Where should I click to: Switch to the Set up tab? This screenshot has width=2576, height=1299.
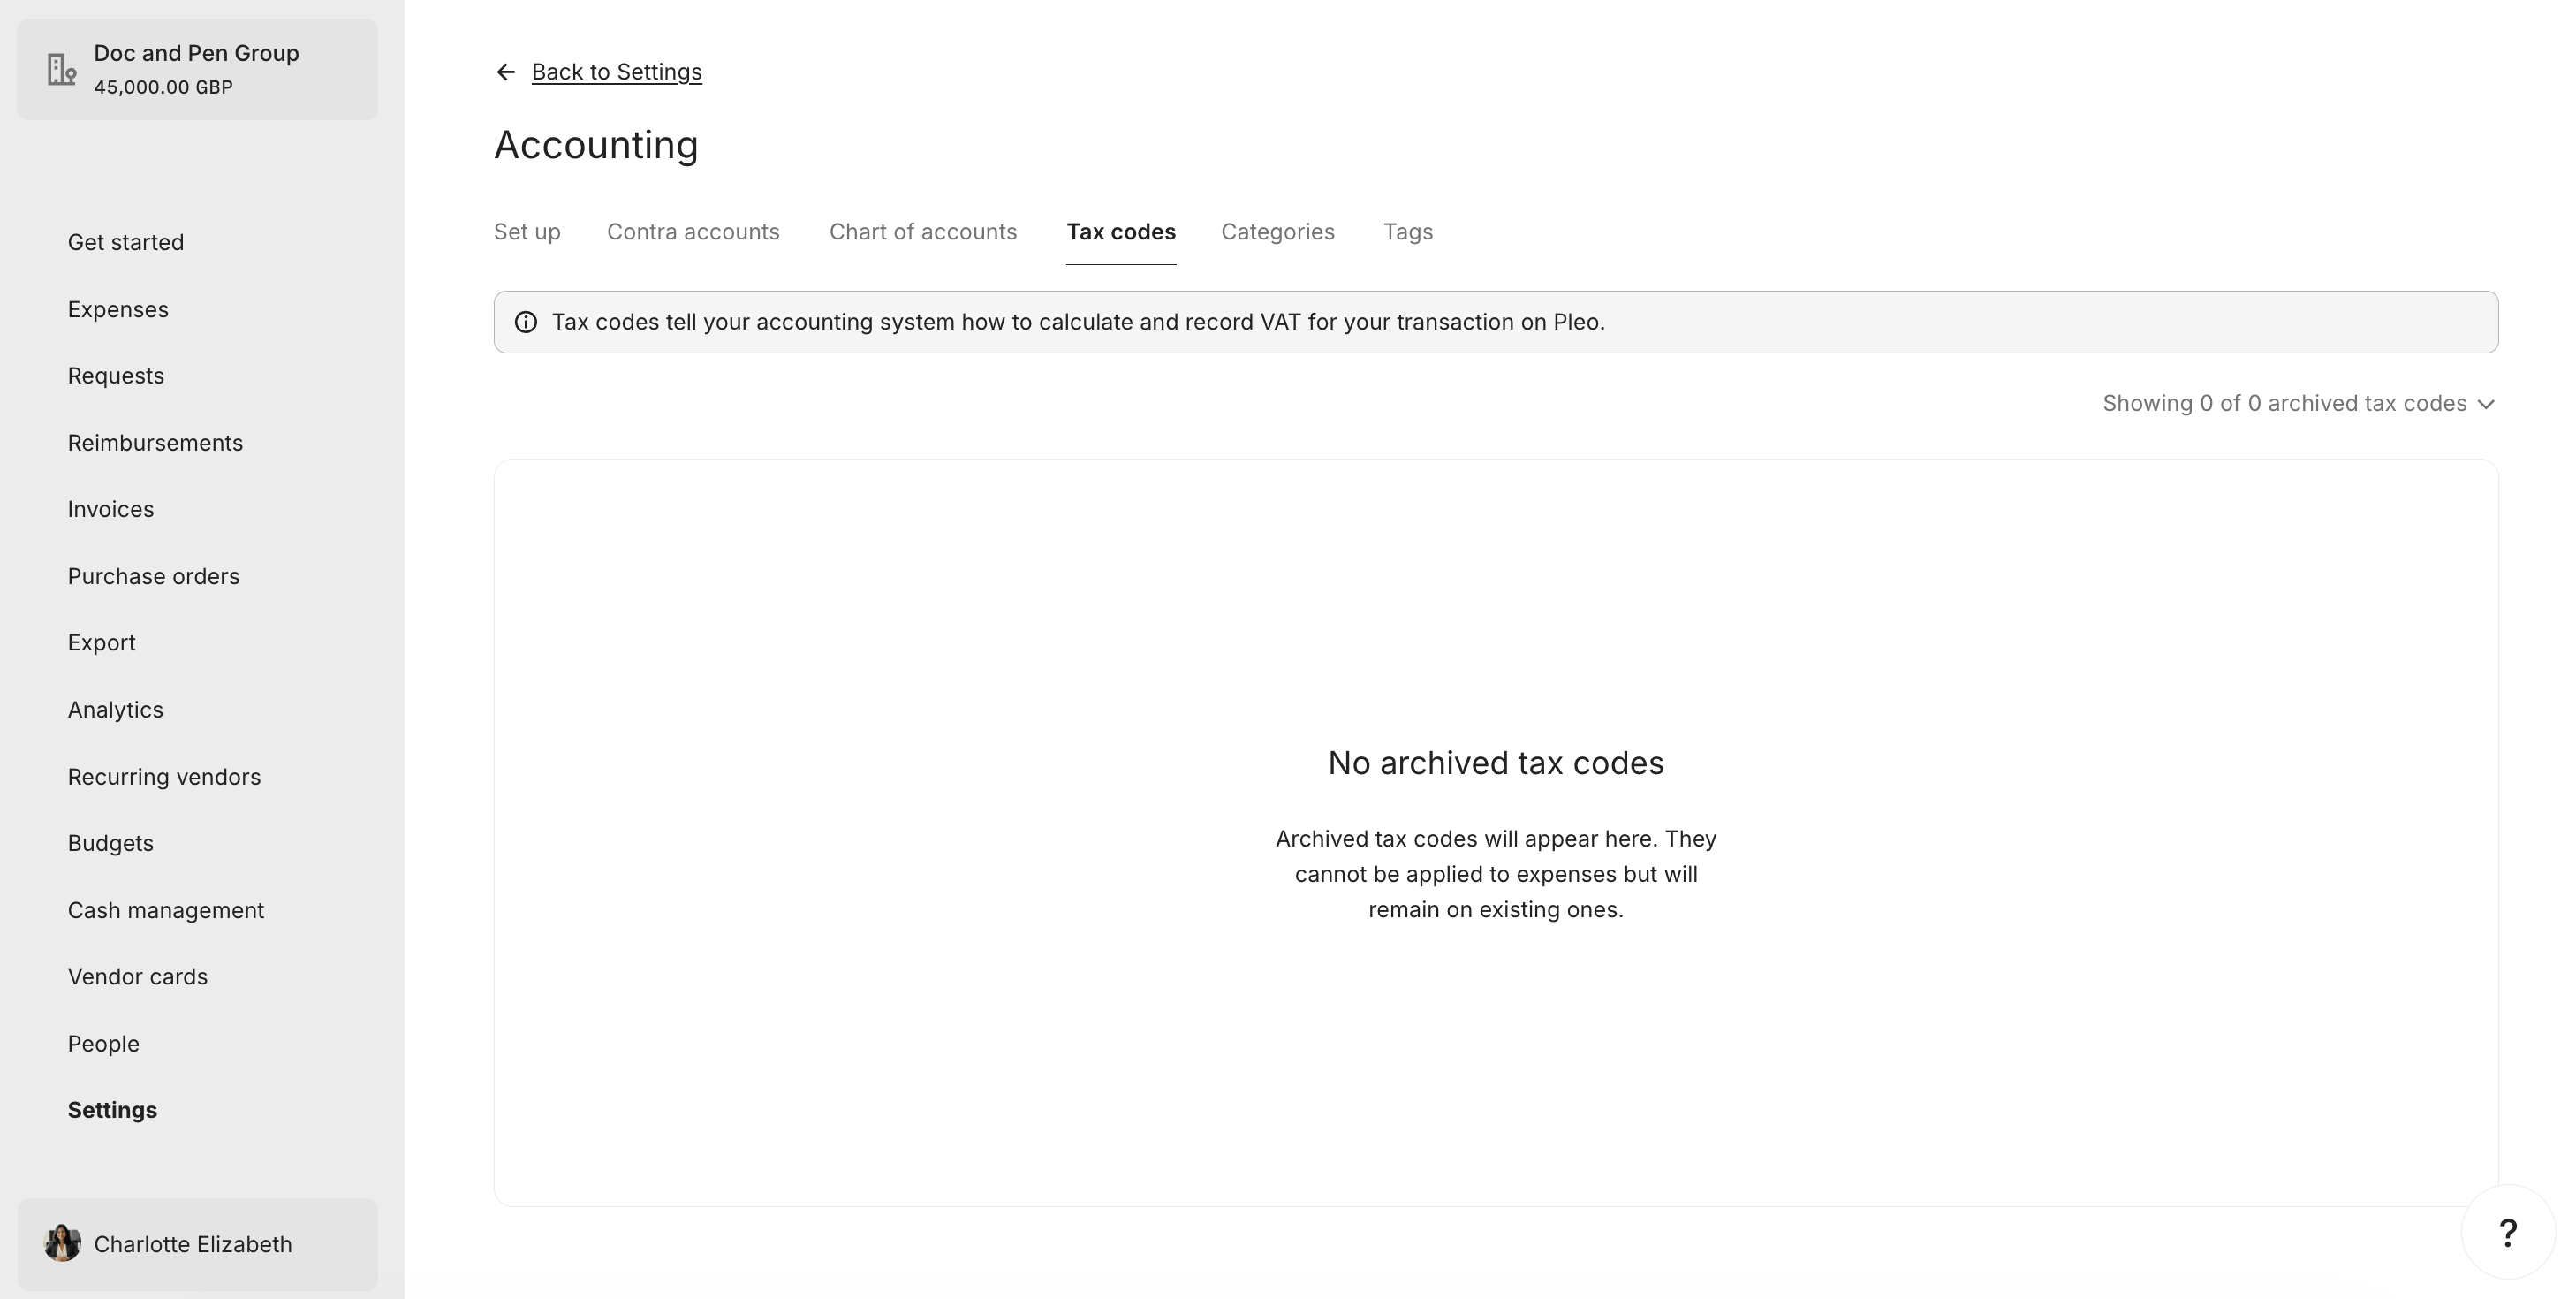click(x=527, y=232)
